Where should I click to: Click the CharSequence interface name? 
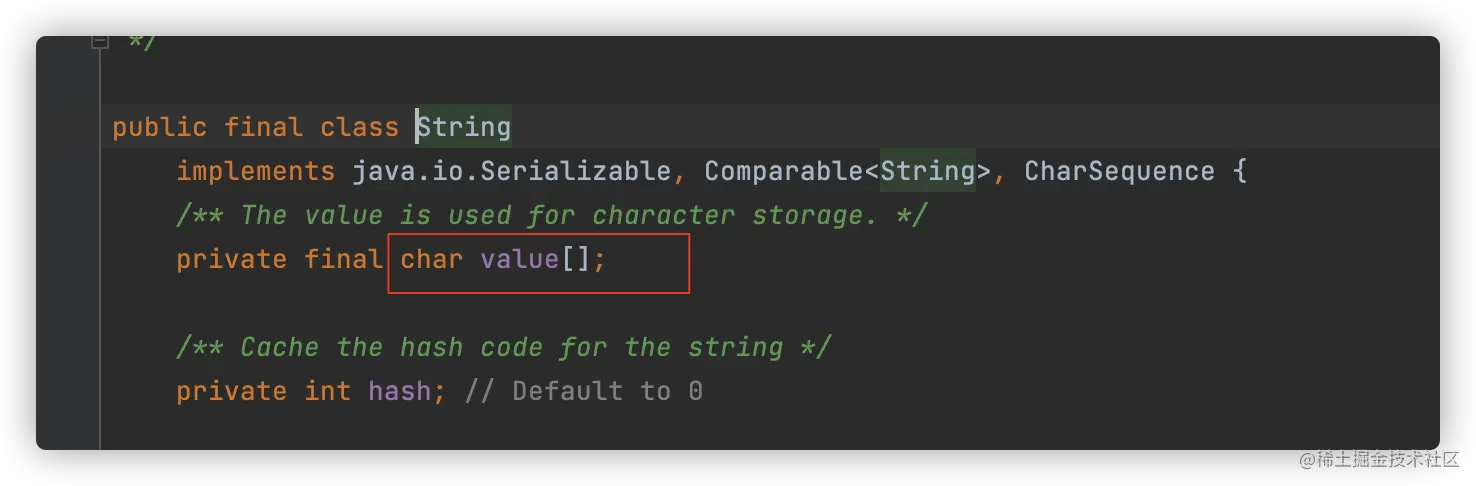point(1119,171)
